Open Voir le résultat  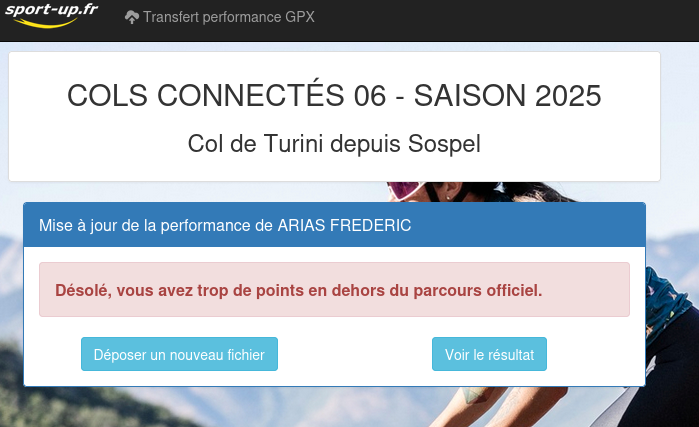[x=489, y=354]
